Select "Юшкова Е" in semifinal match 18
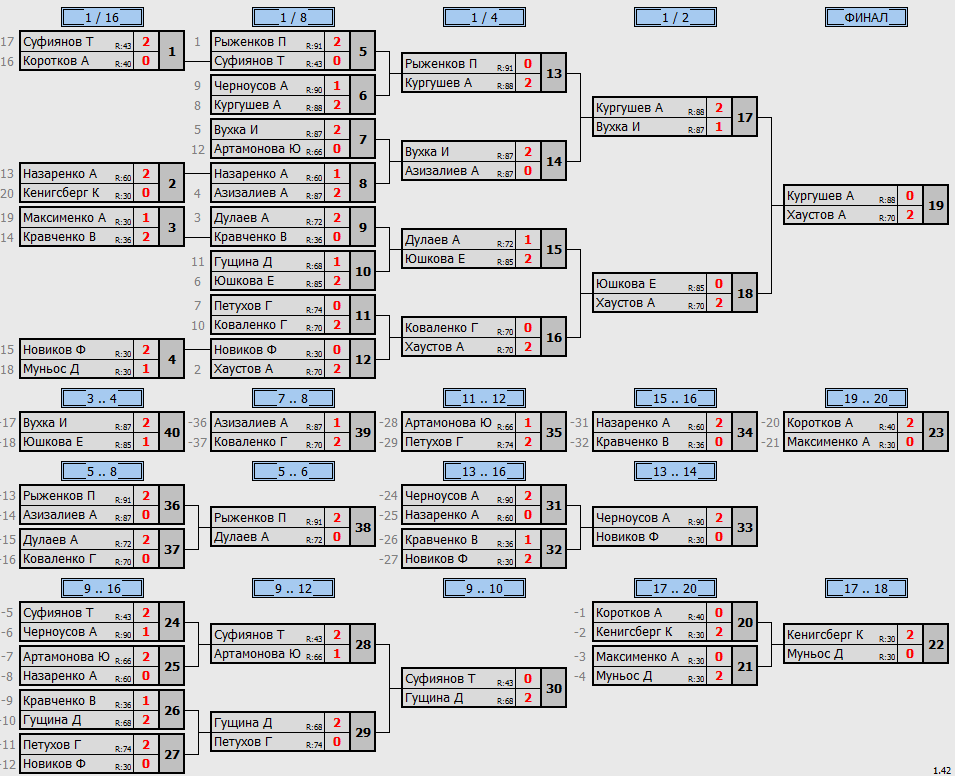Screen dimensions: 955x776 [626, 284]
